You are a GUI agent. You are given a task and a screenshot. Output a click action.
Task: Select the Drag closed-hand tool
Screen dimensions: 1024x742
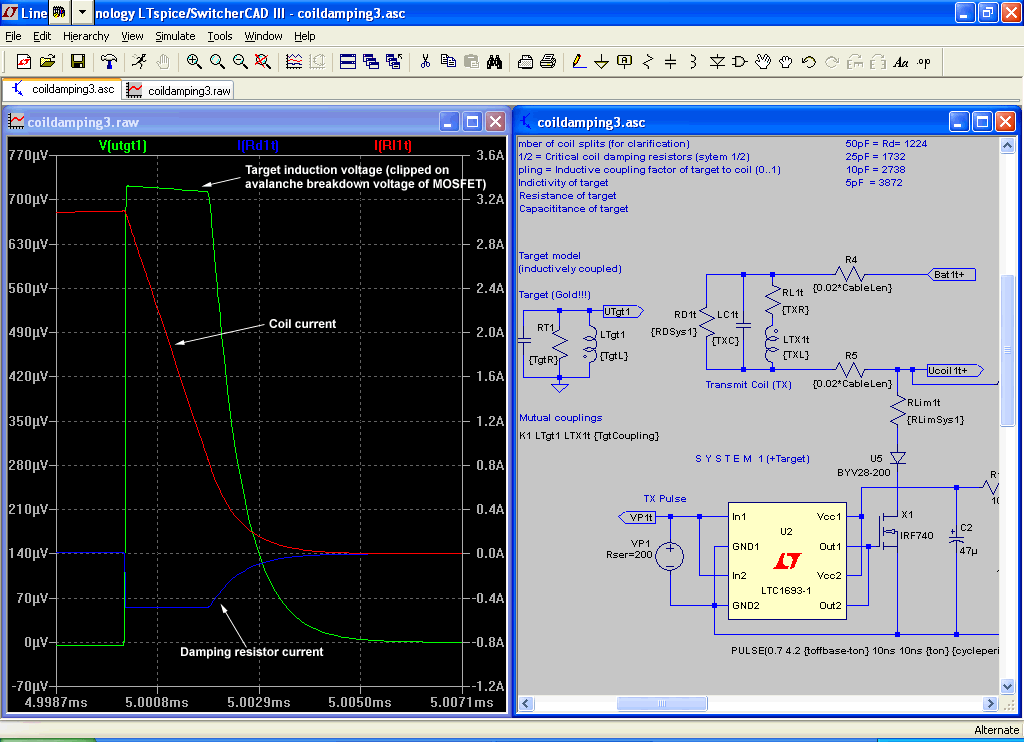pyautogui.click(x=786, y=61)
